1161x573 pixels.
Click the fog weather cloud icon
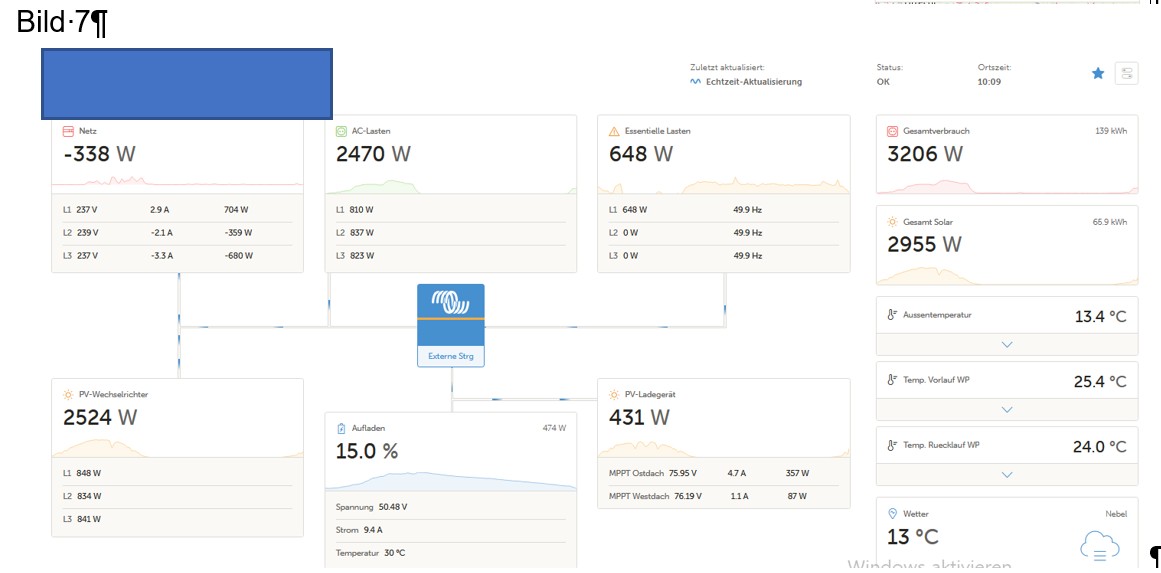click(1100, 548)
